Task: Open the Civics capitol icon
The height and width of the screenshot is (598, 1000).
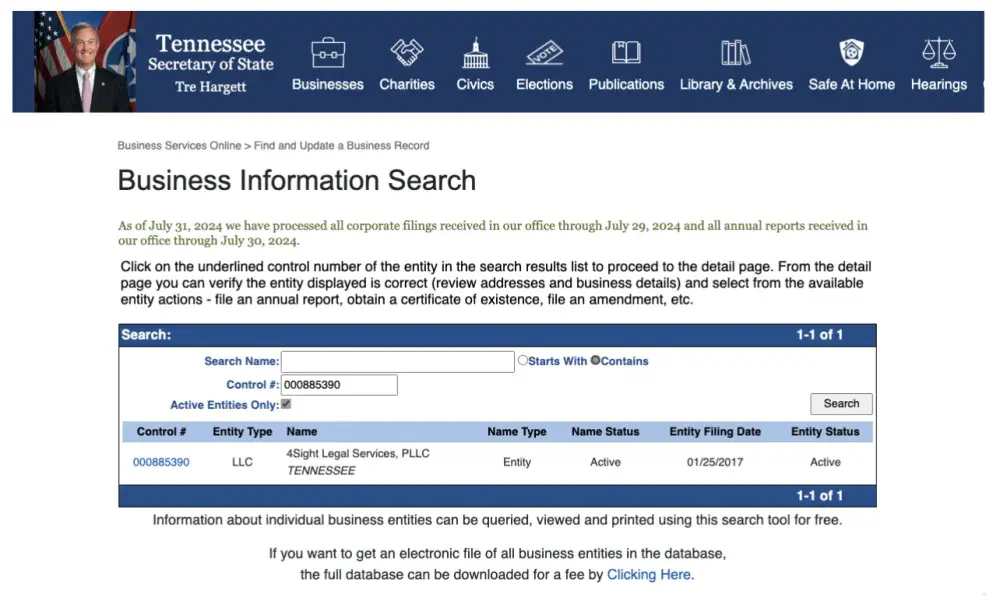Action: pos(475,52)
